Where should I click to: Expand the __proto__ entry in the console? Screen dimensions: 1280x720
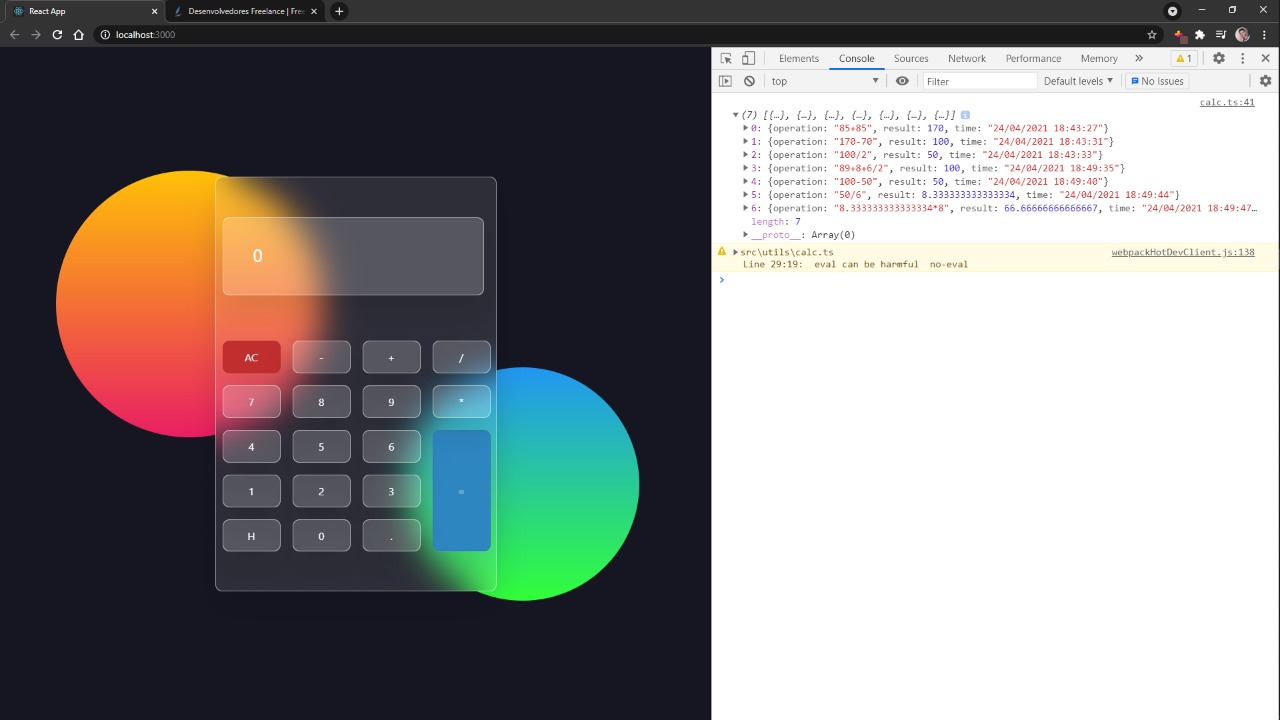tap(745, 234)
